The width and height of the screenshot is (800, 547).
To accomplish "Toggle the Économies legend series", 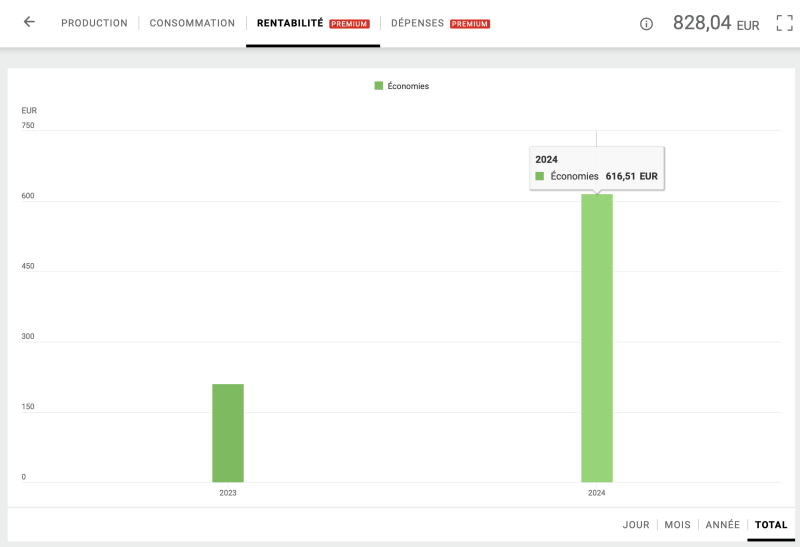I will click(x=408, y=86).
